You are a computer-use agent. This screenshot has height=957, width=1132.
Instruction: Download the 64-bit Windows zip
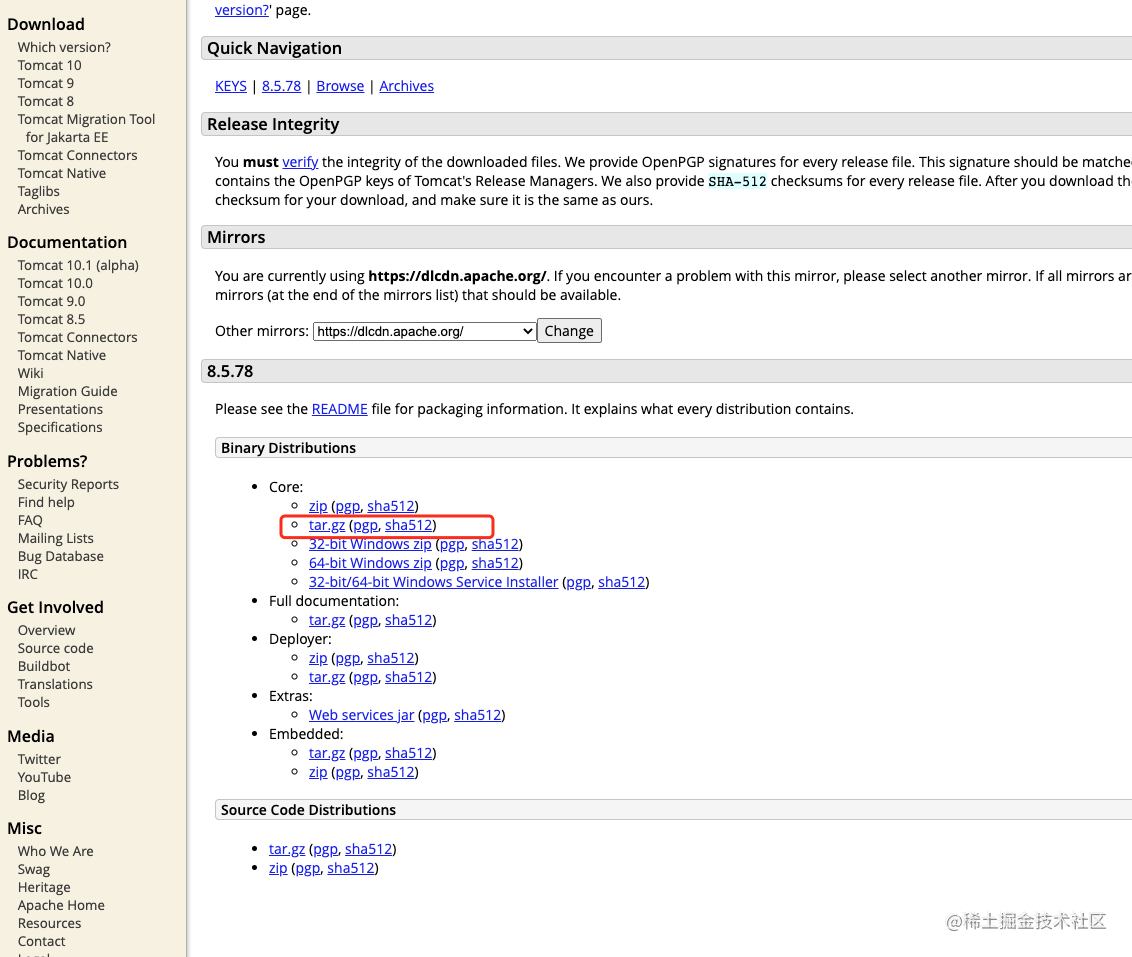click(x=370, y=563)
